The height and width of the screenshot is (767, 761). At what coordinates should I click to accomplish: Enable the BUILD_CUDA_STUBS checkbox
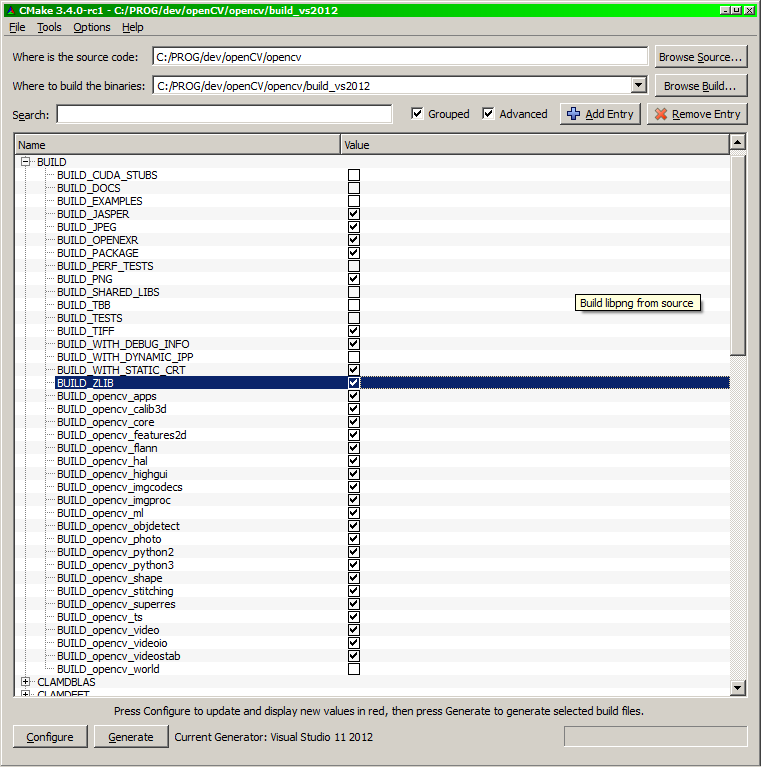(x=354, y=175)
